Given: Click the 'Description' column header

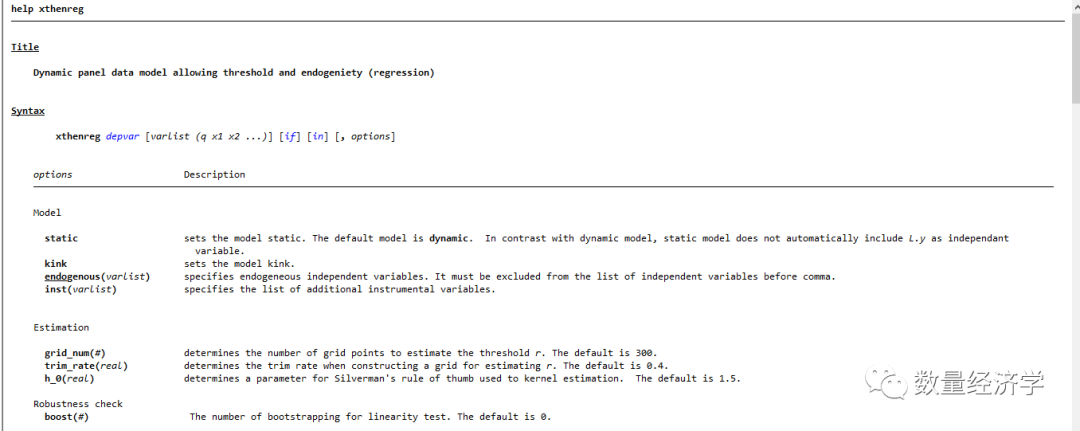Looking at the screenshot, I should [214, 175].
